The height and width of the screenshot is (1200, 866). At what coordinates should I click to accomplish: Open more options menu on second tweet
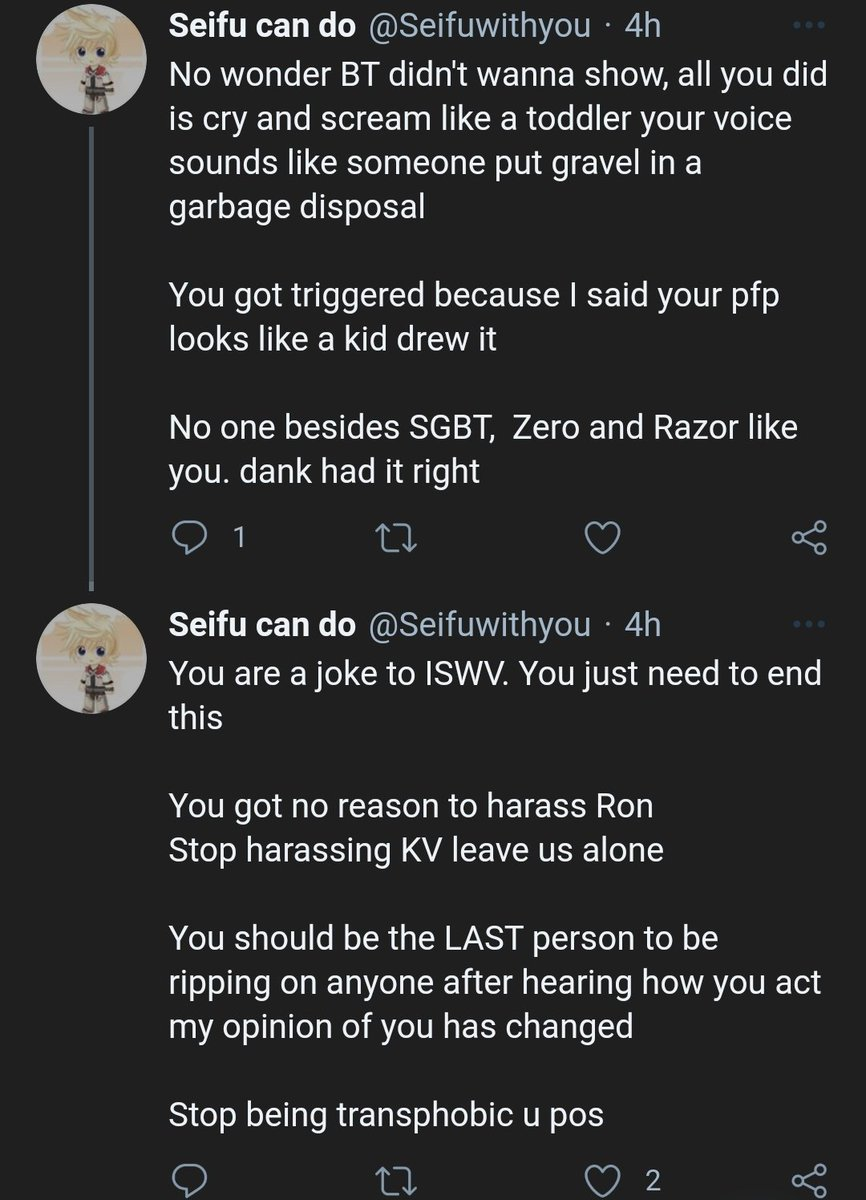(x=810, y=624)
